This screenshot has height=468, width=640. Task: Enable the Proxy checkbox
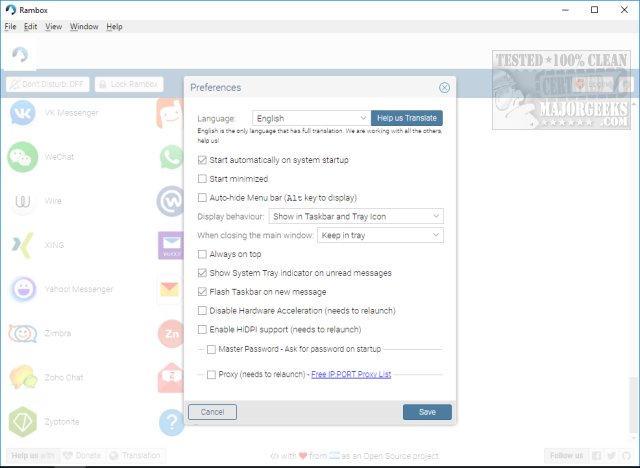211,375
